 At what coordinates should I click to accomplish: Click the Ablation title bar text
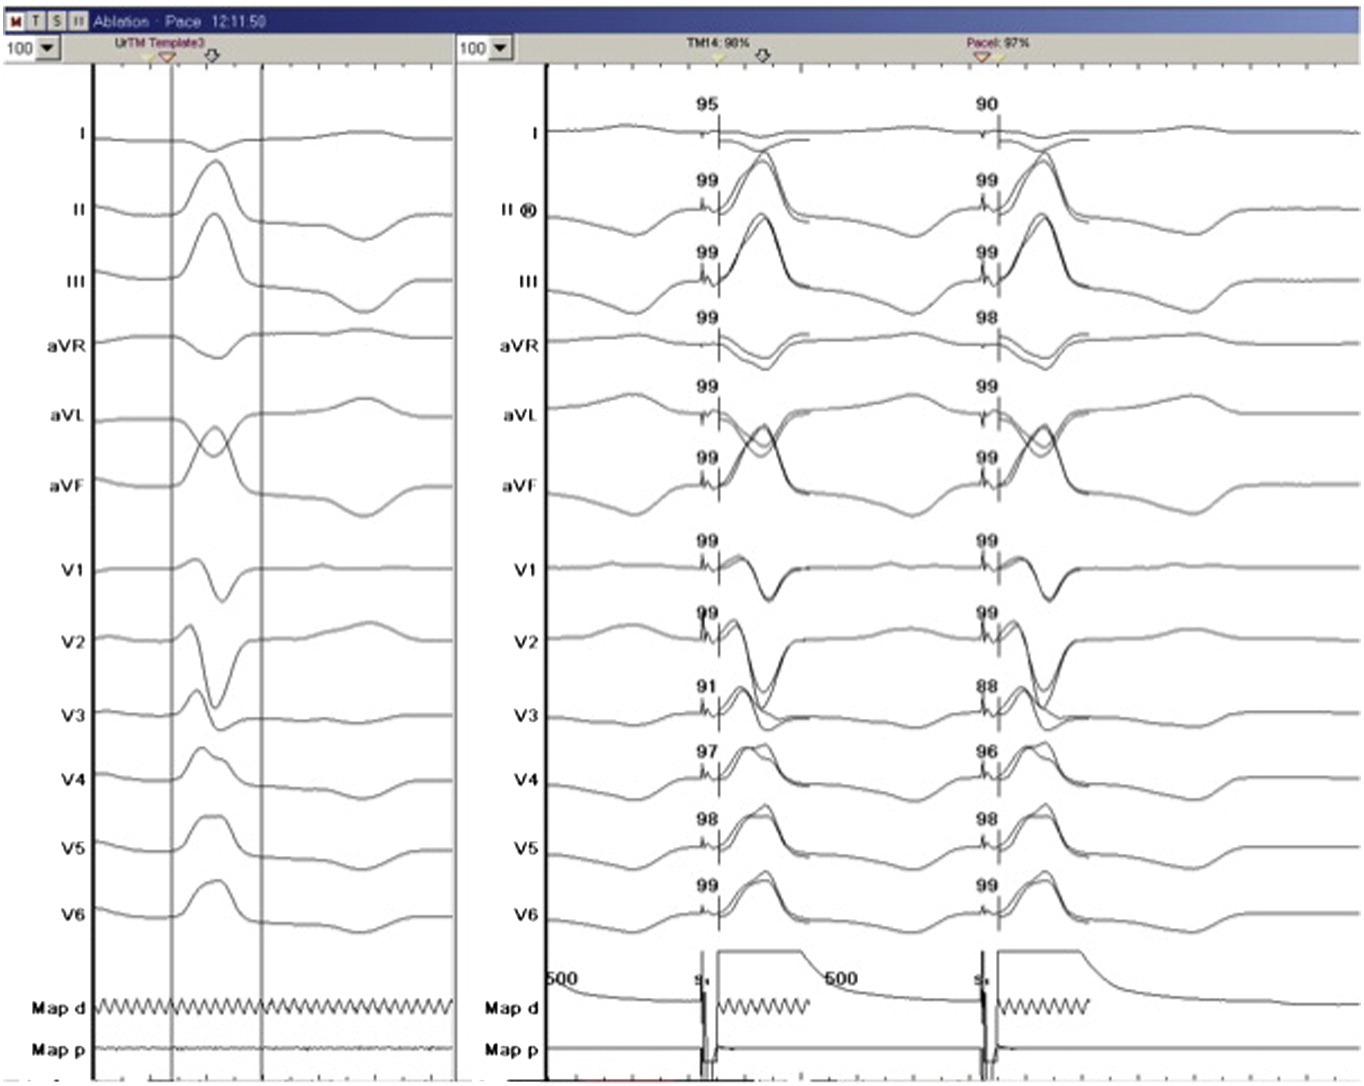[121, 20]
